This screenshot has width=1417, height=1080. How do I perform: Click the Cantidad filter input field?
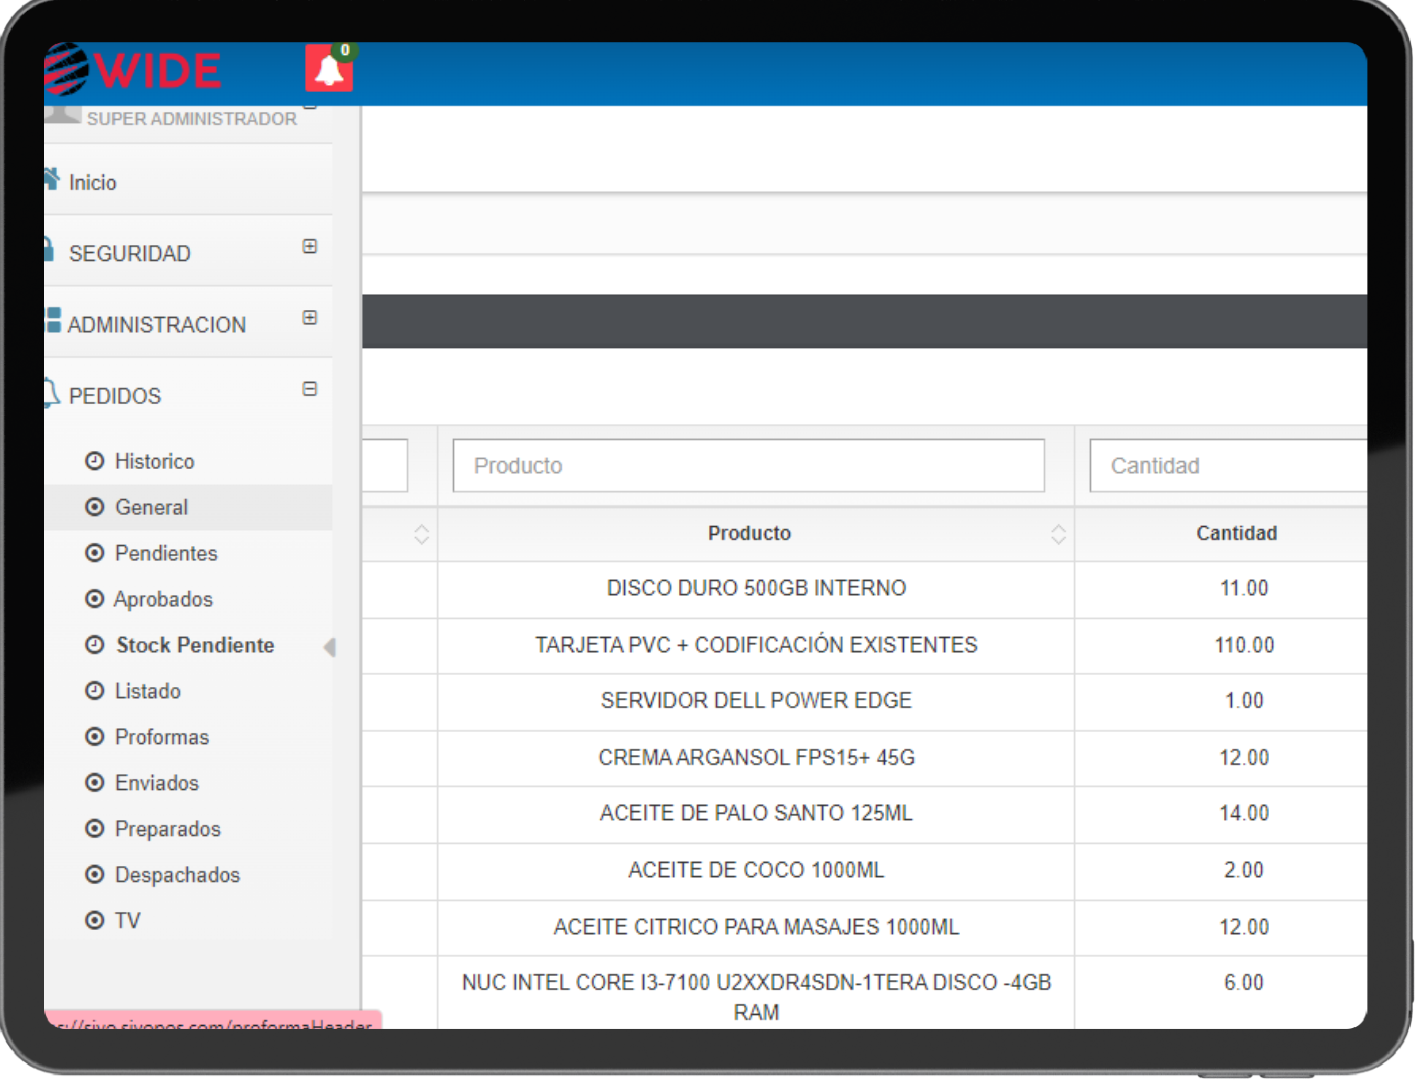(1228, 465)
